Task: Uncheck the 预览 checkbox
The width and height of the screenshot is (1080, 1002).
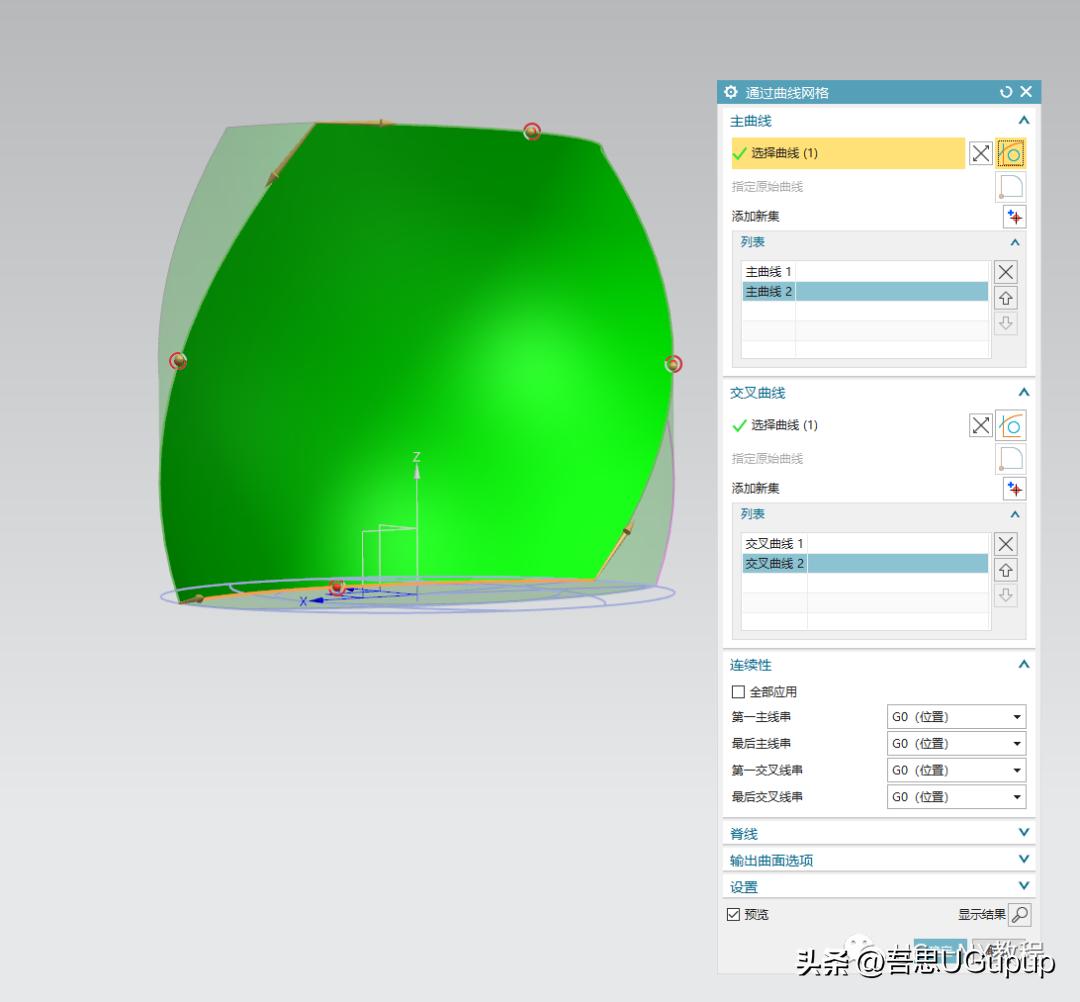Action: [734, 915]
